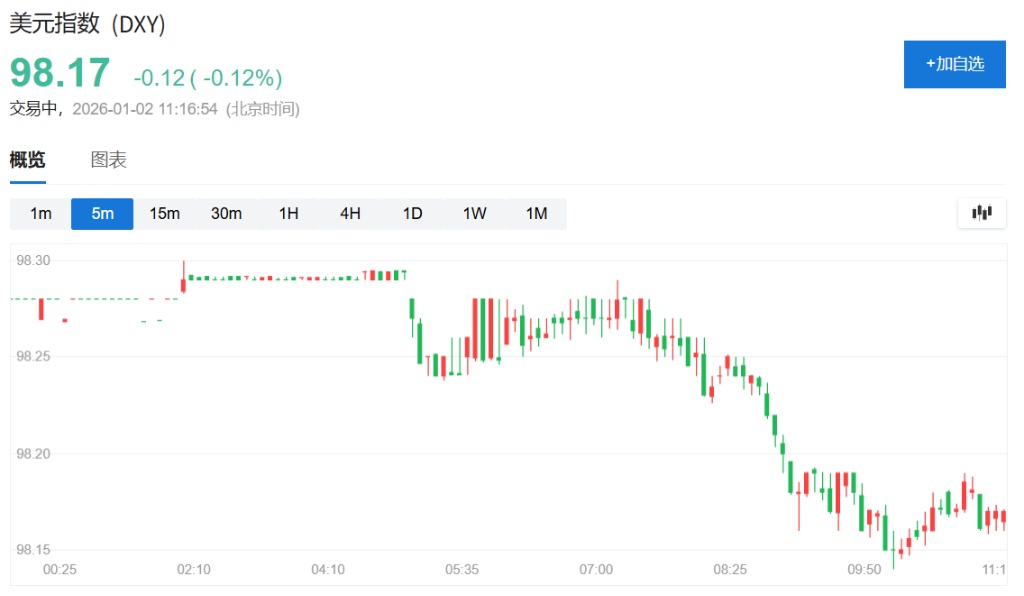Click the -0.12 (-0.12%) change value
Viewport: 1024px width, 596px height.
pyautogui.click(x=208, y=78)
